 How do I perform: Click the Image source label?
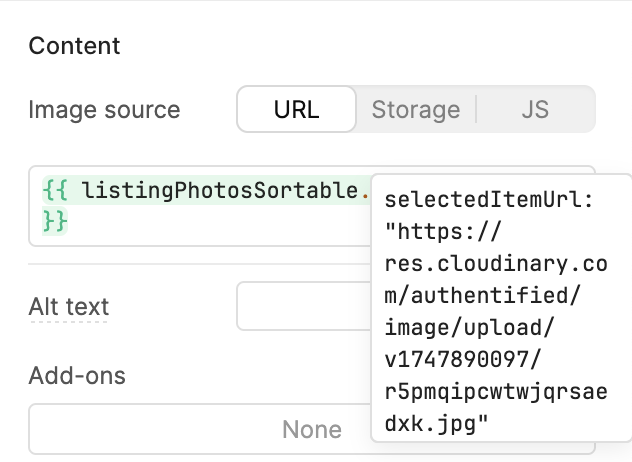[x=104, y=109]
